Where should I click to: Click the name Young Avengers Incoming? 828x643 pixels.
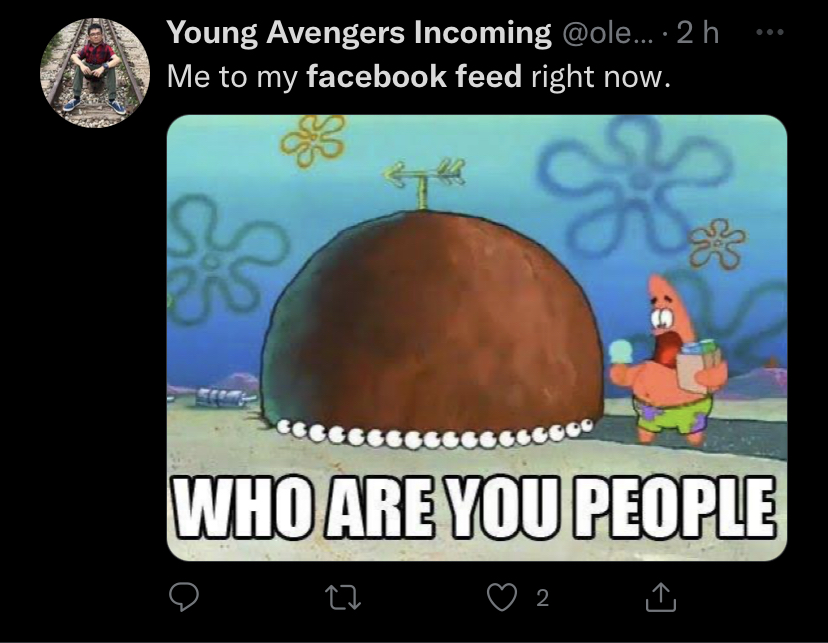[x=358, y=33]
